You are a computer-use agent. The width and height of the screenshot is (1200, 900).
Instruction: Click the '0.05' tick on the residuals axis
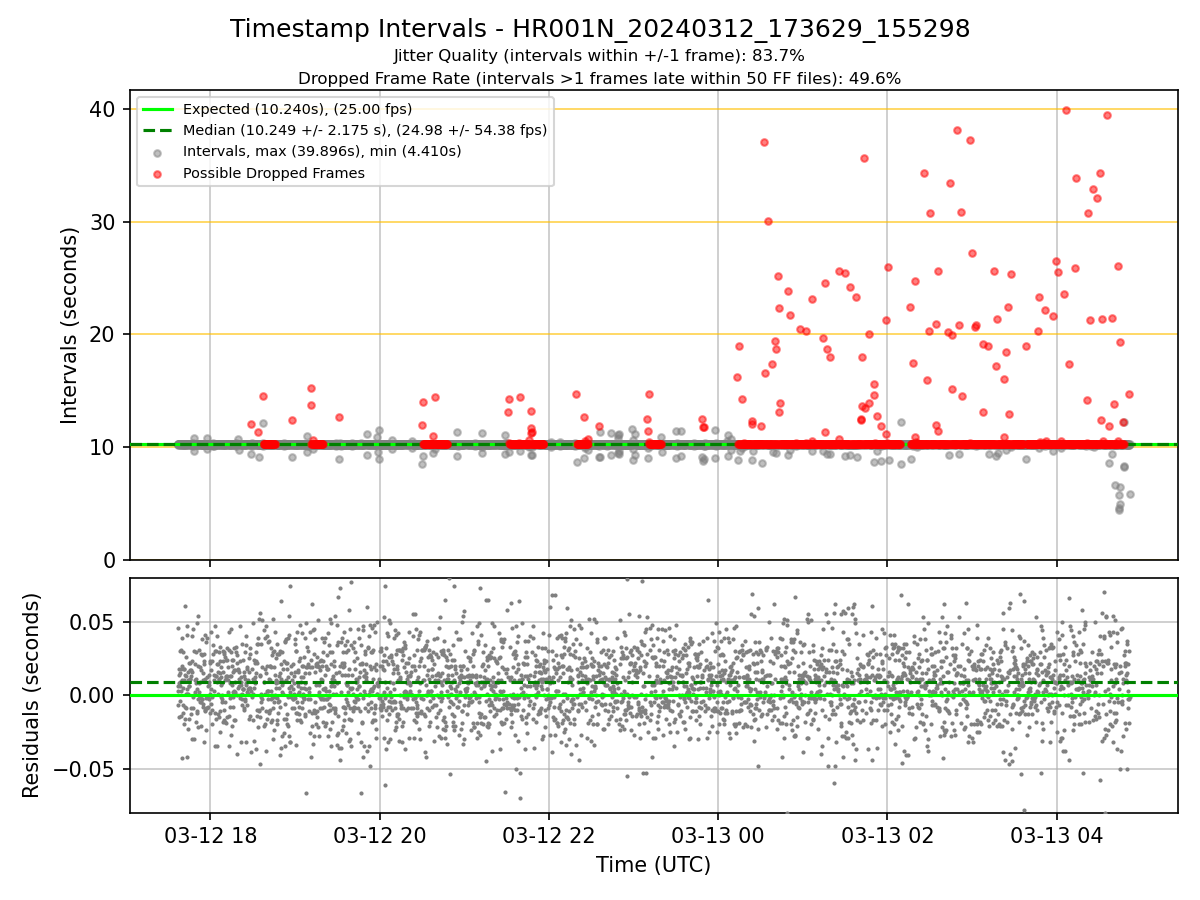pyautogui.click(x=96, y=622)
